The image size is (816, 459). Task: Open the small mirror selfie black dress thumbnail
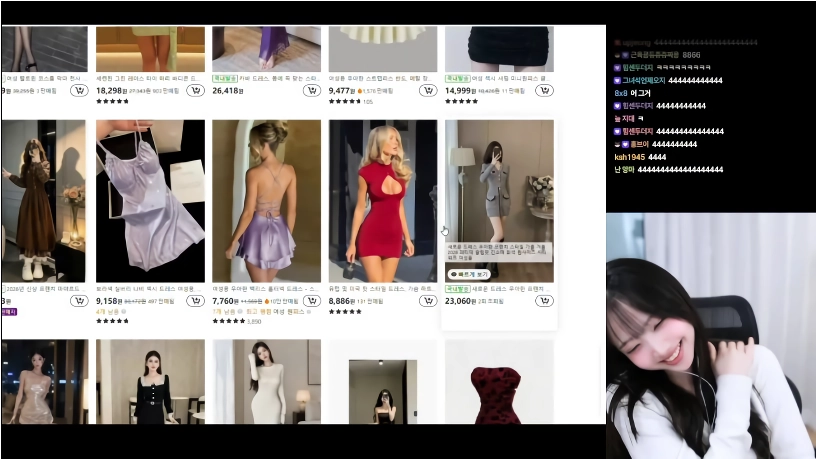(383, 391)
